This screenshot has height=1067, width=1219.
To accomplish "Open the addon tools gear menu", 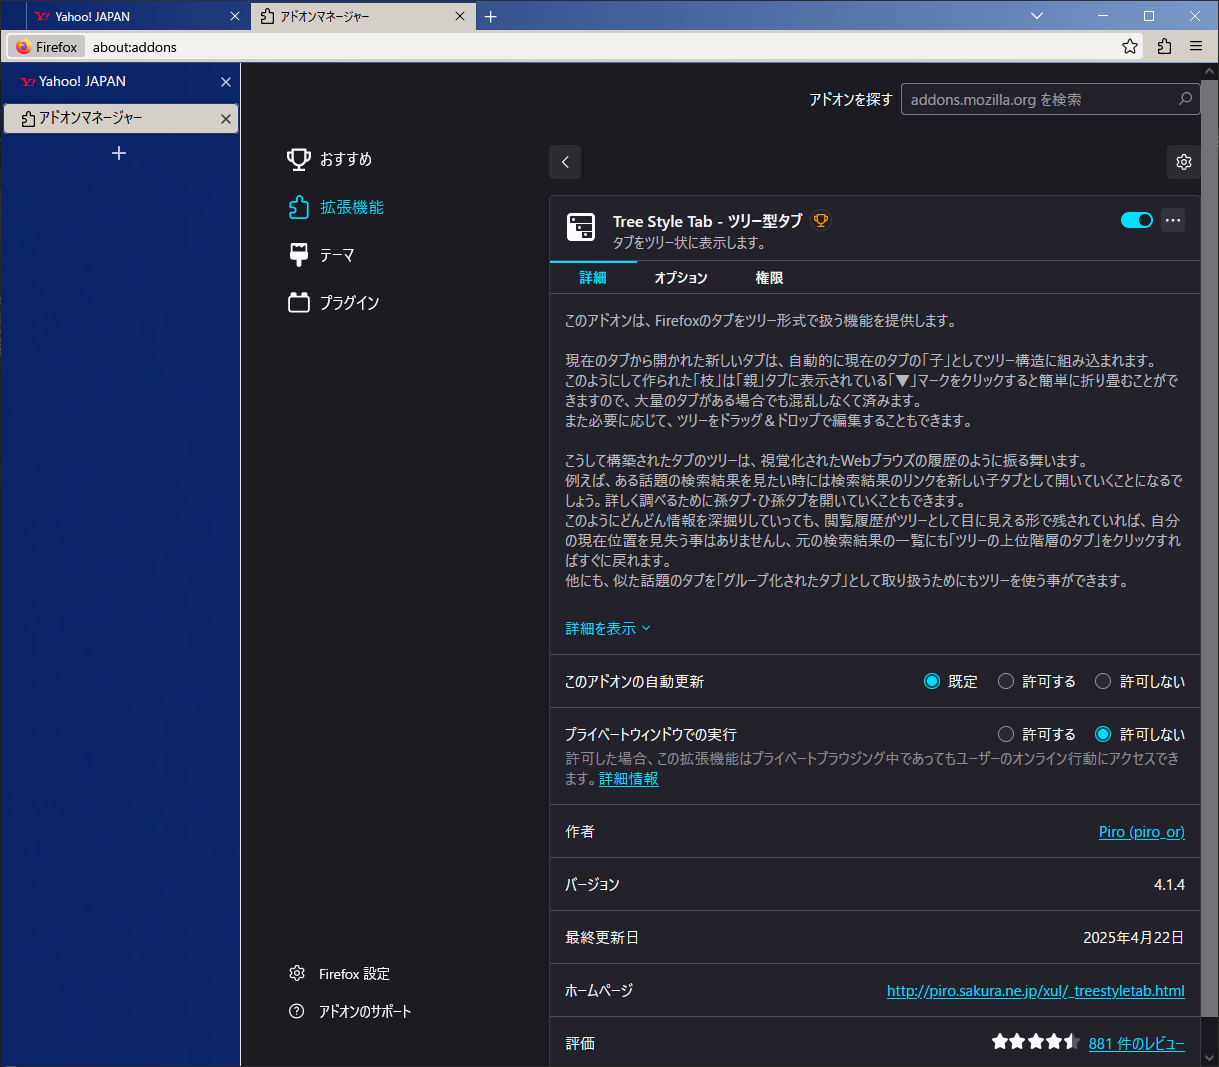I will (x=1184, y=162).
